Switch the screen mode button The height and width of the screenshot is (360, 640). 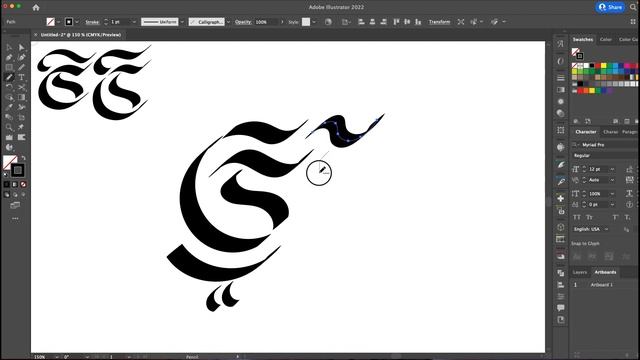pyautogui.click(x=15, y=205)
